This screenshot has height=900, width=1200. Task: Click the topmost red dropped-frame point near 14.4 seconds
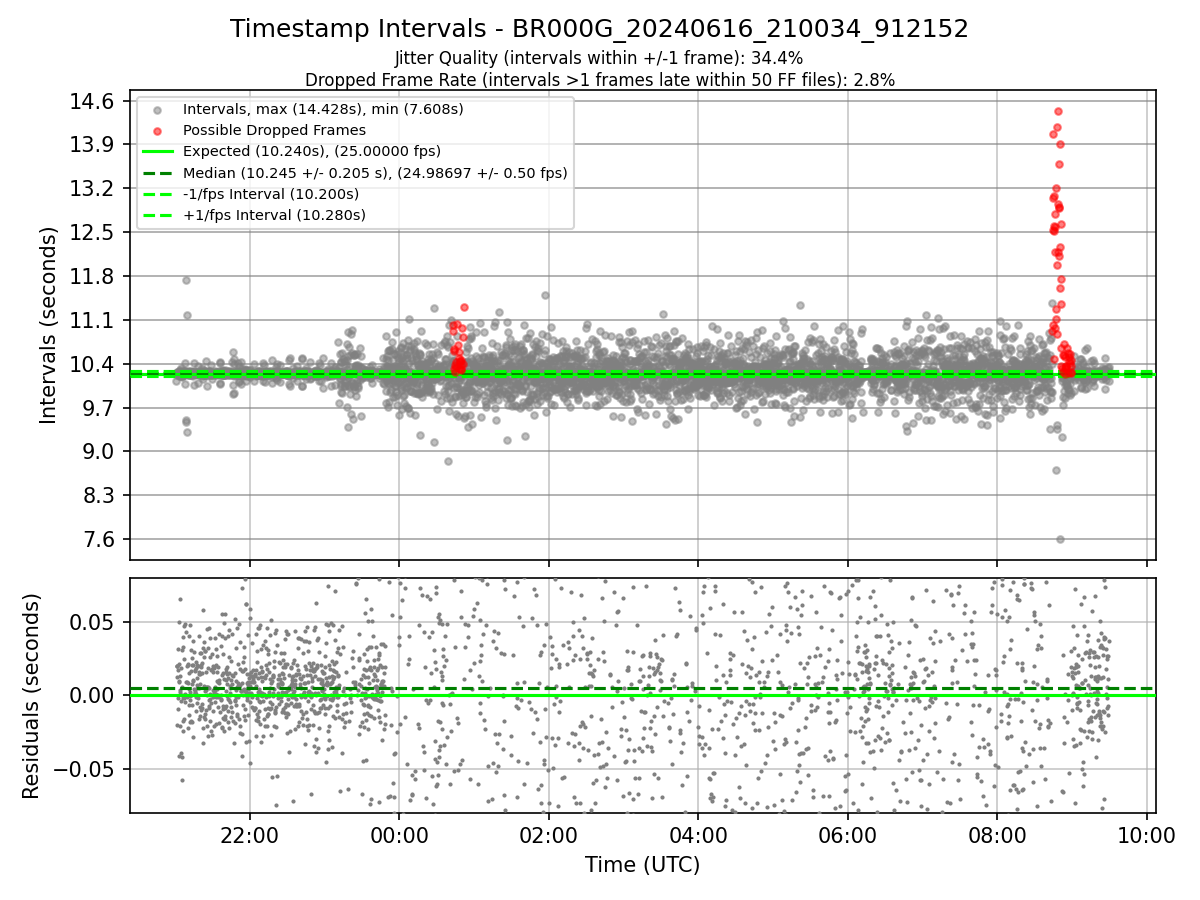[x=1058, y=111]
